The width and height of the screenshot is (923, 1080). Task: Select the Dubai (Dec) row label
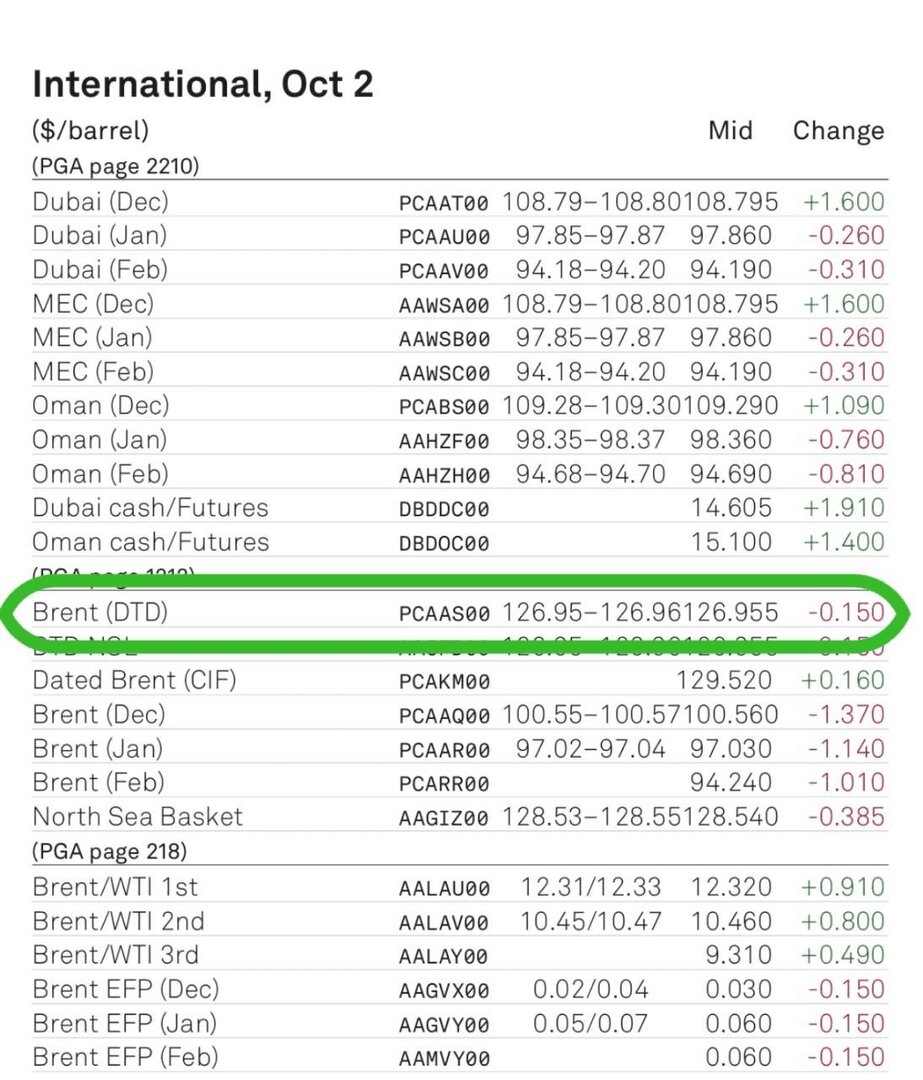coord(101,202)
